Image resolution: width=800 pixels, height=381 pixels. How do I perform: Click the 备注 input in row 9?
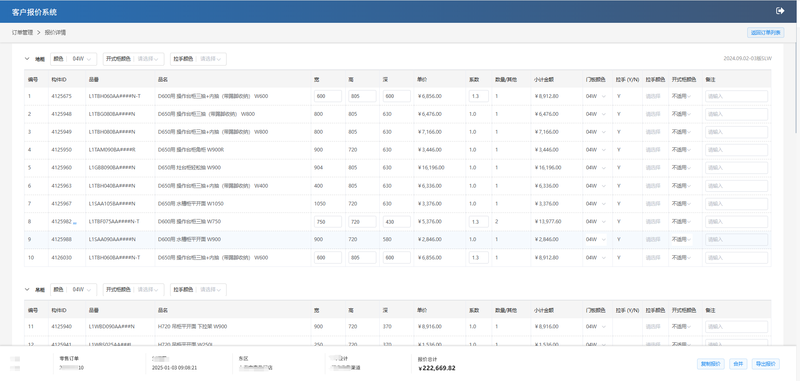(736, 239)
